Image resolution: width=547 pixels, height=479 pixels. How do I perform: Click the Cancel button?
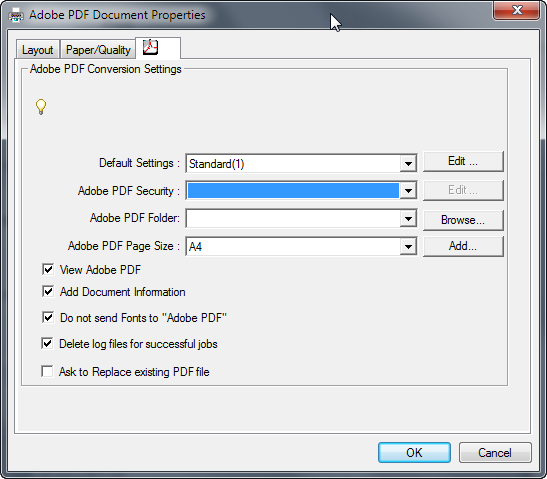coord(495,452)
